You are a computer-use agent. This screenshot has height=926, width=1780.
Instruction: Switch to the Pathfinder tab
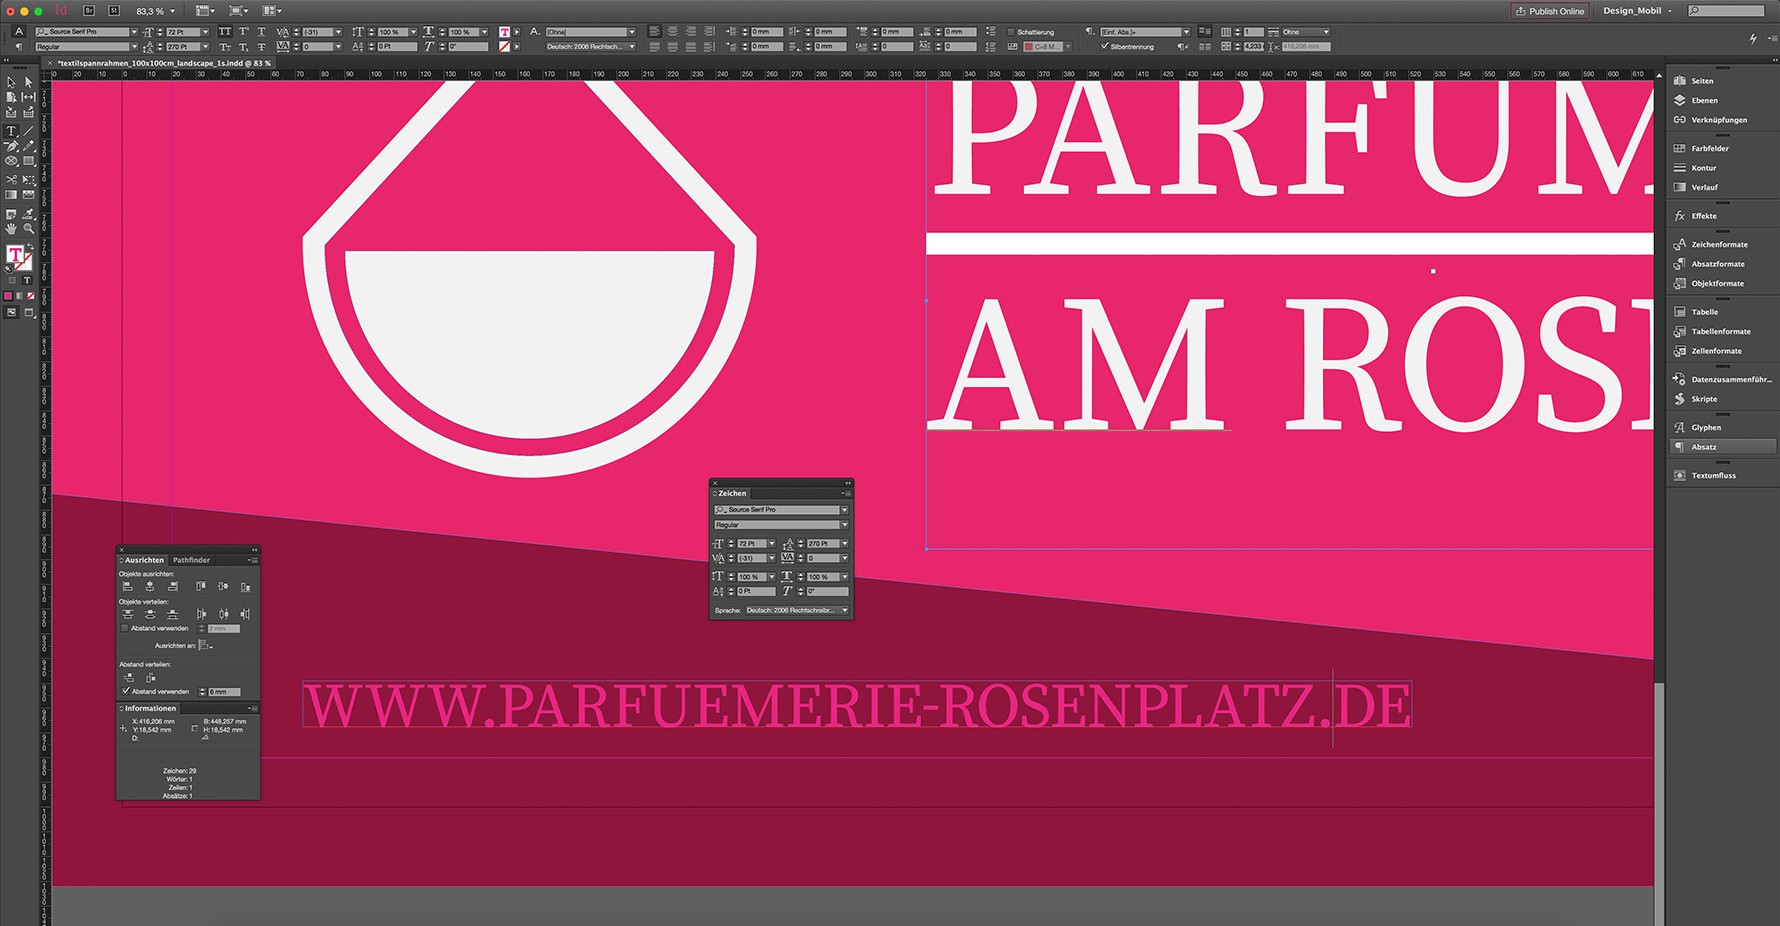click(191, 560)
